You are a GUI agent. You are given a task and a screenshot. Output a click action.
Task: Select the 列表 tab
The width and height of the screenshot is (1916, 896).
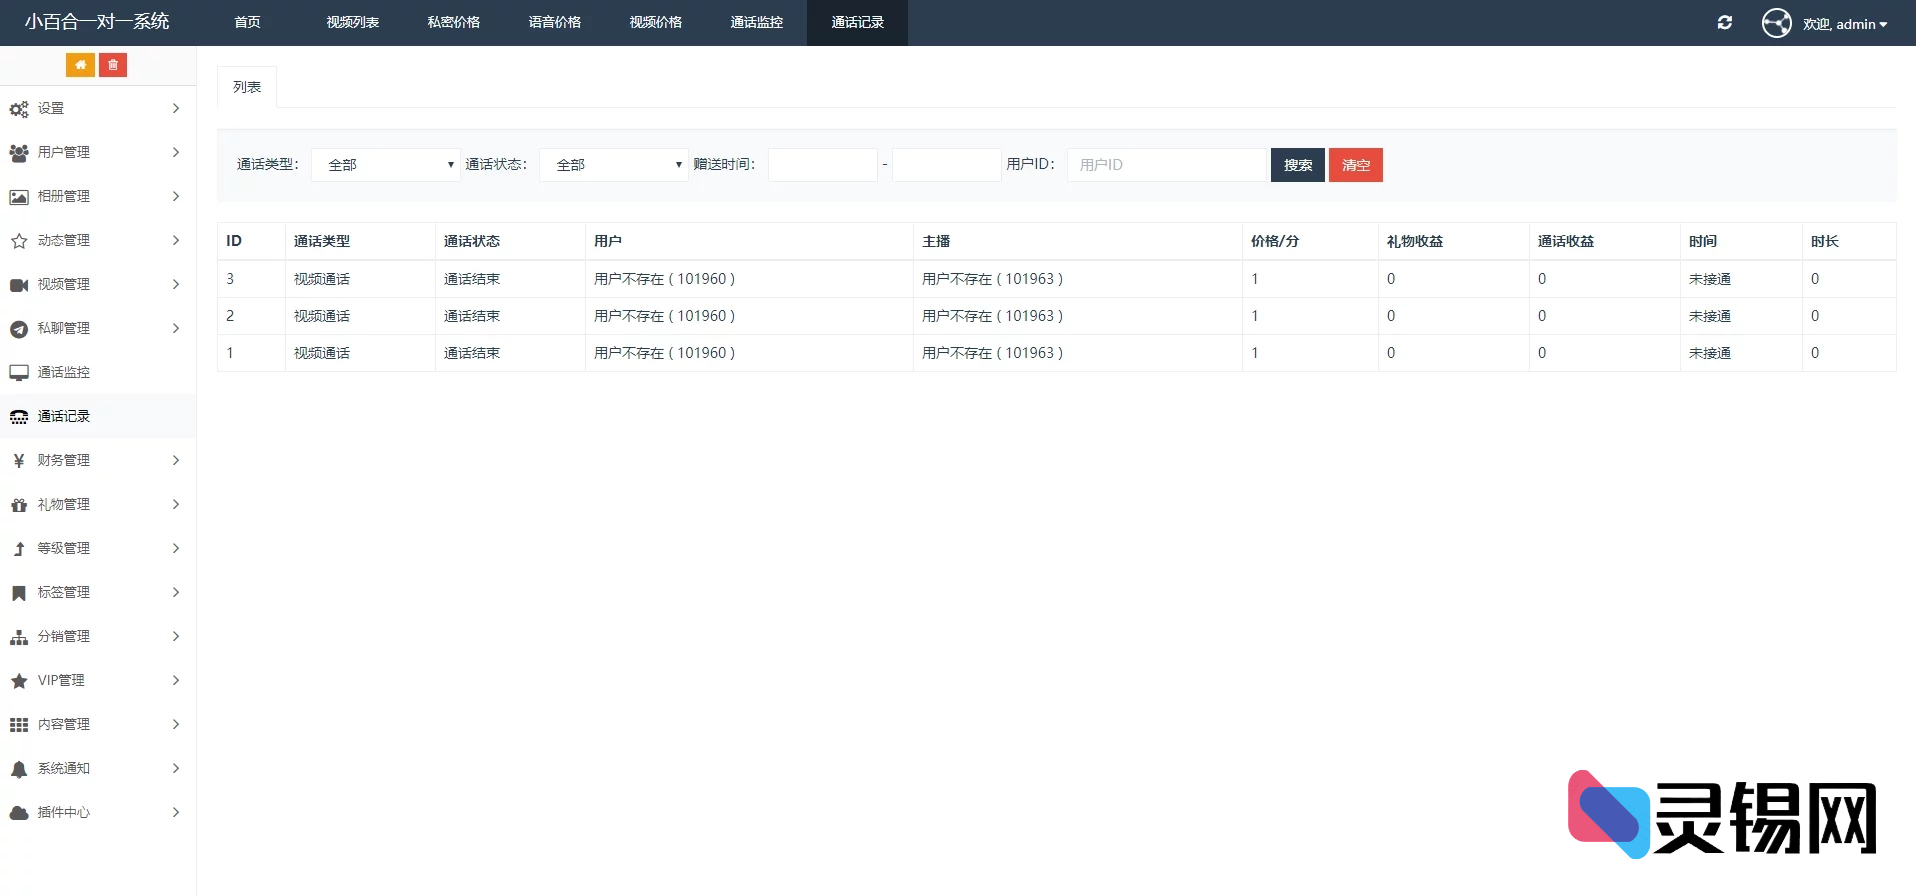pos(247,87)
